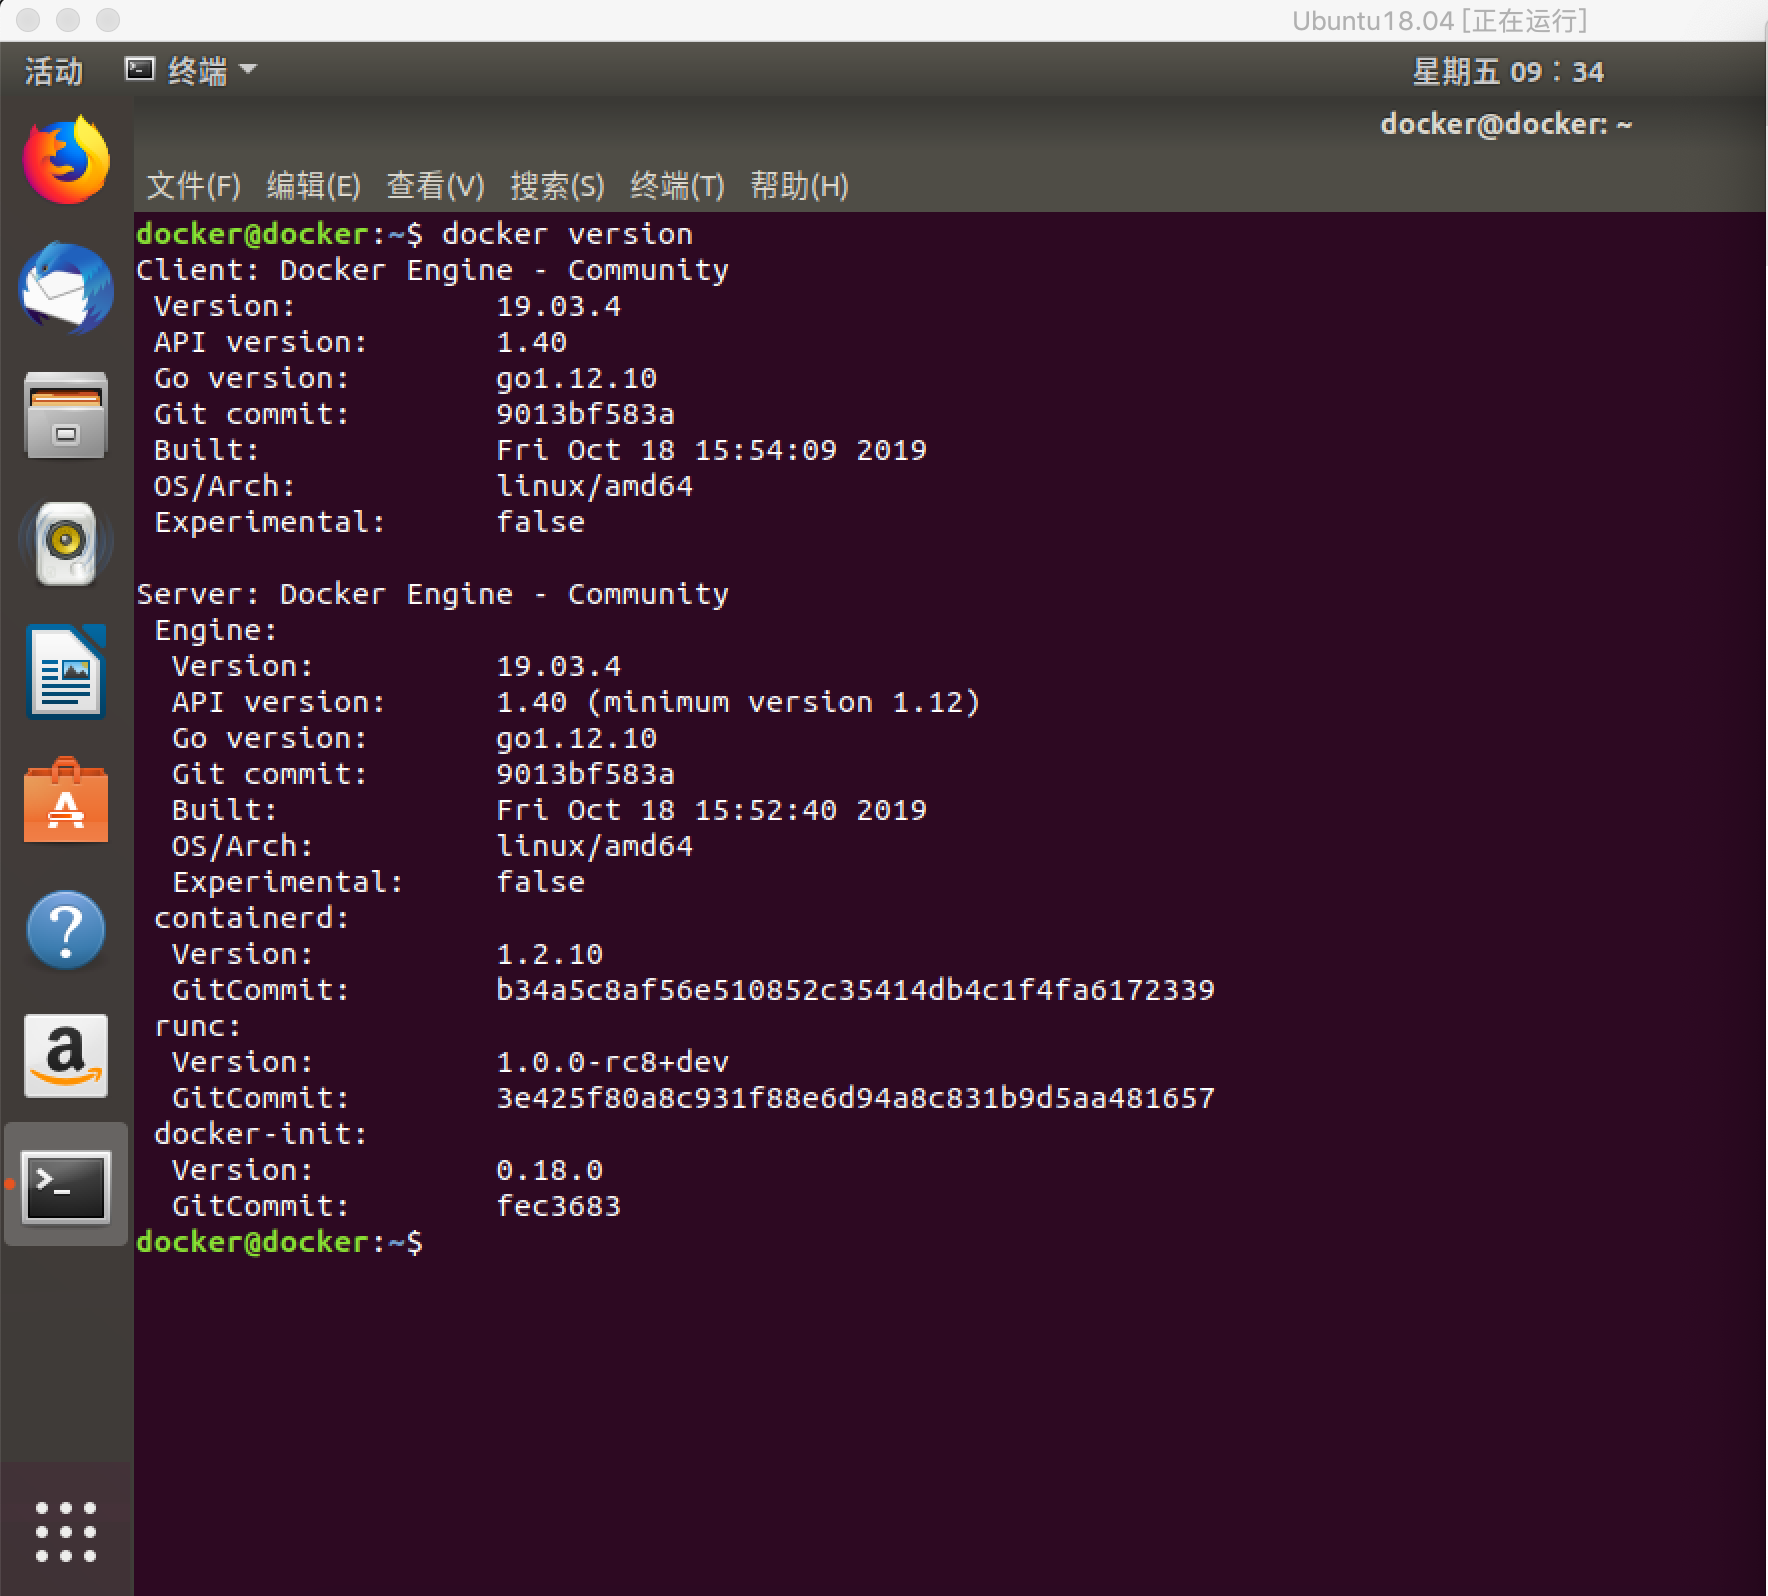Open the clock showing 星期五 09:34
This screenshot has width=1768, height=1596.
coord(1507,72)
